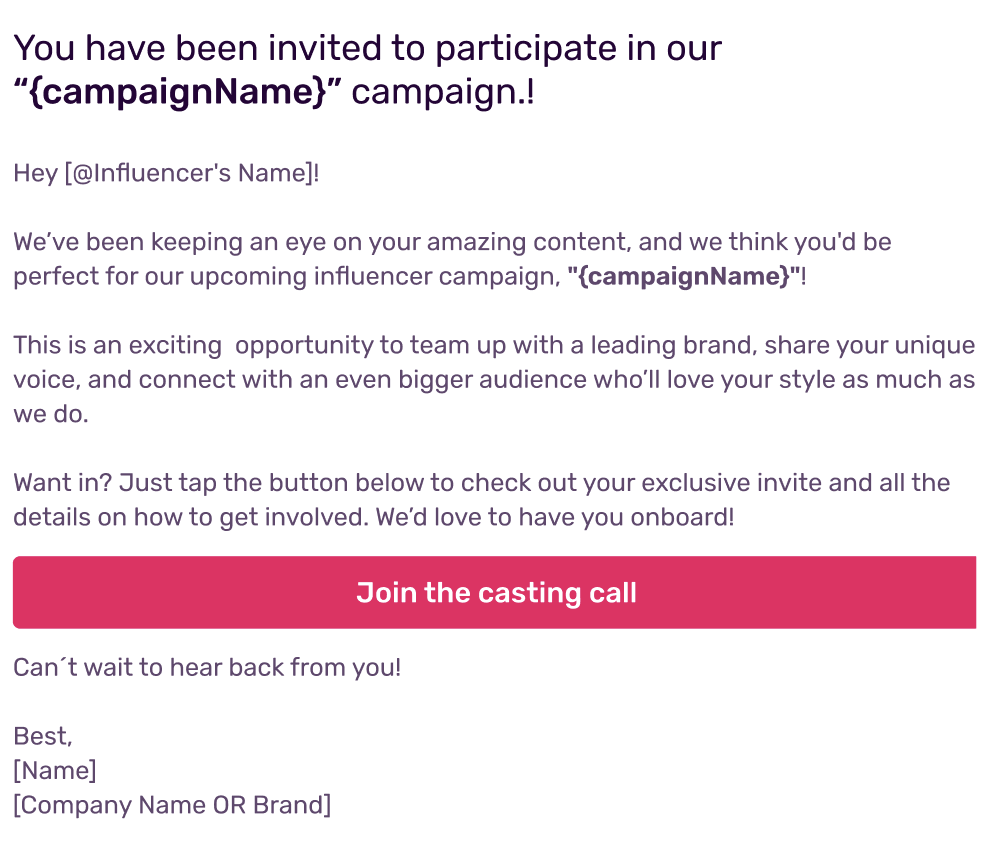Click the phrase We'd love to have you onboard
The width and height of the screenshot is (984, 846).
(x=555, y=517)
